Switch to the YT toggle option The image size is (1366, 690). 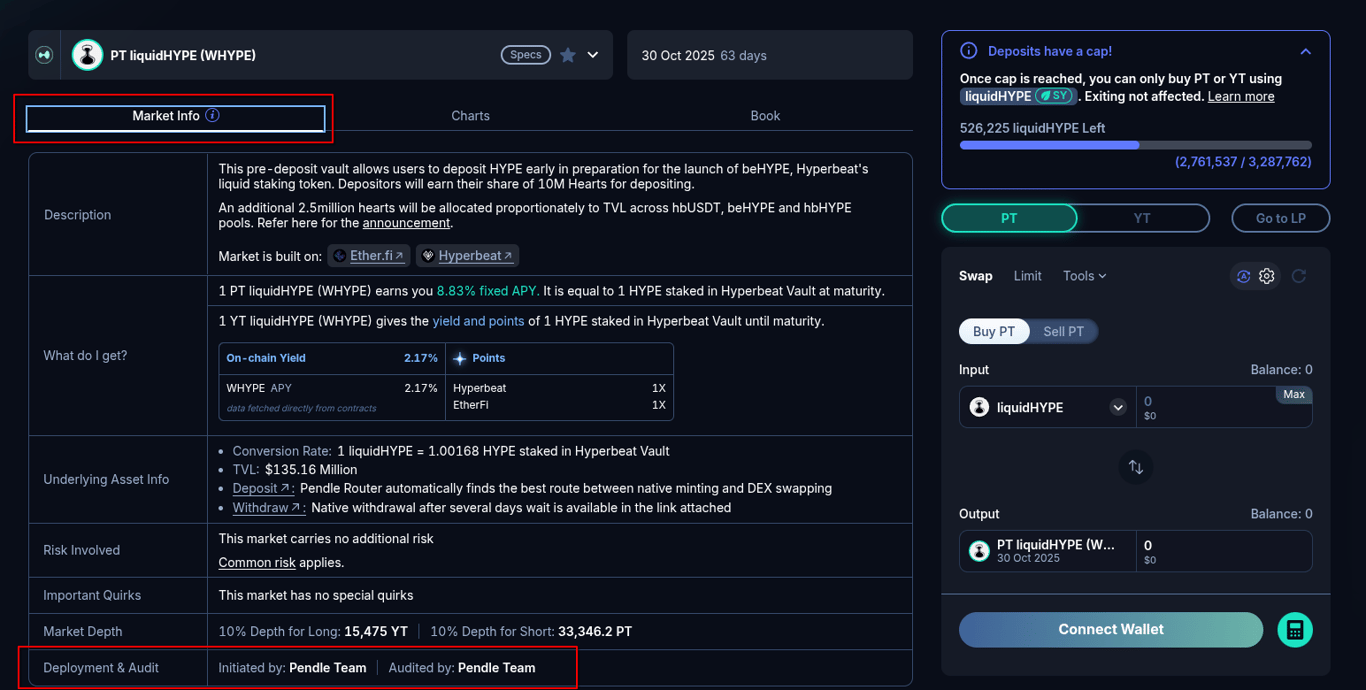(1142, 218)
